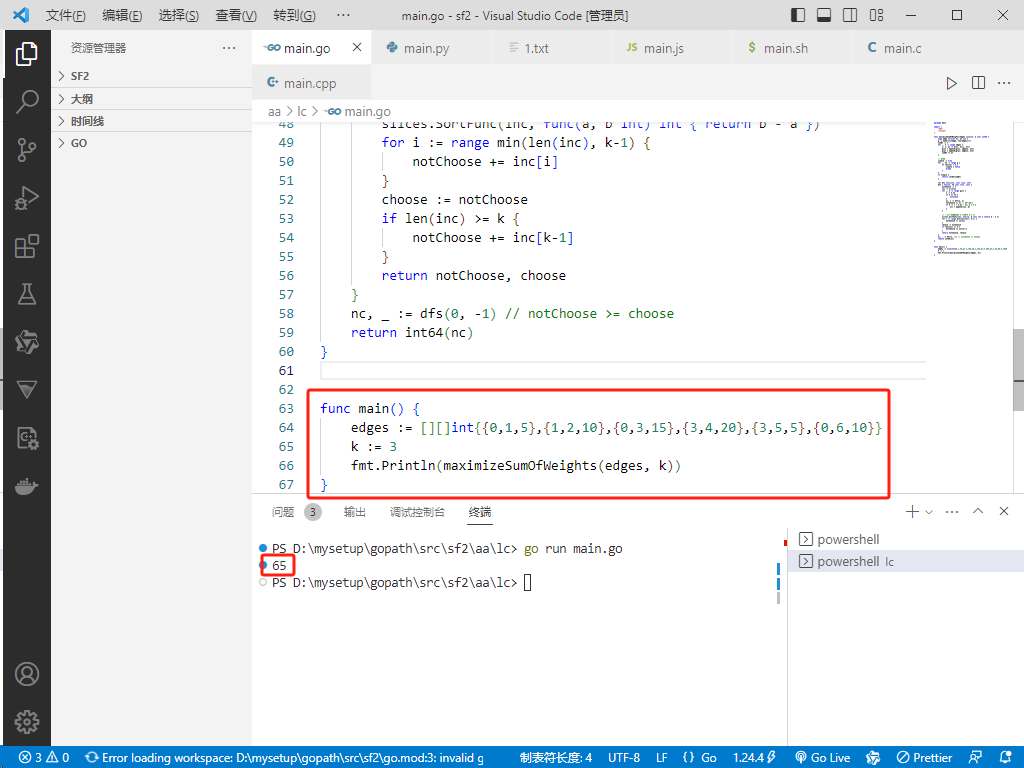Open the Manage gear menu

[27, 722]
